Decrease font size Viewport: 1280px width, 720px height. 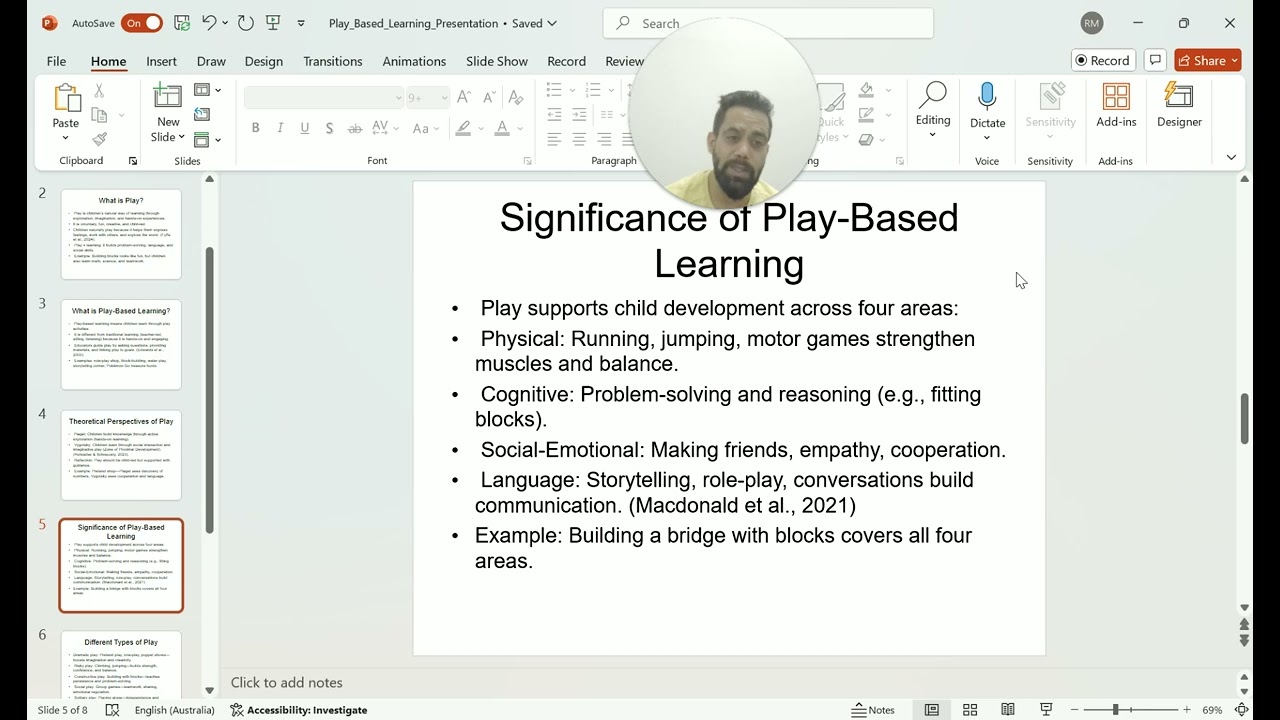click(x=489, y=97)
